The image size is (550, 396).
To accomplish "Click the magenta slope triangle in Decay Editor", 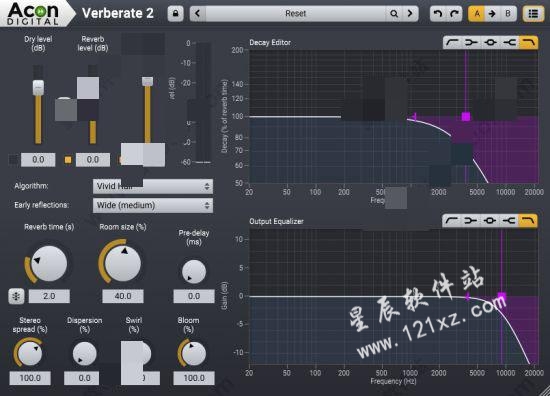I will pyautogui.click(x=414, y=116).
